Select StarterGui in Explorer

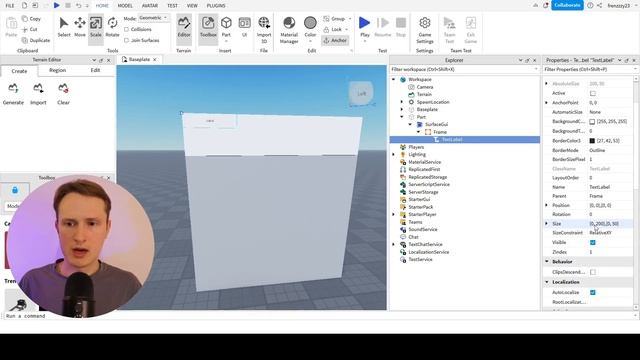pyautogui.click(x=419, y=200)
